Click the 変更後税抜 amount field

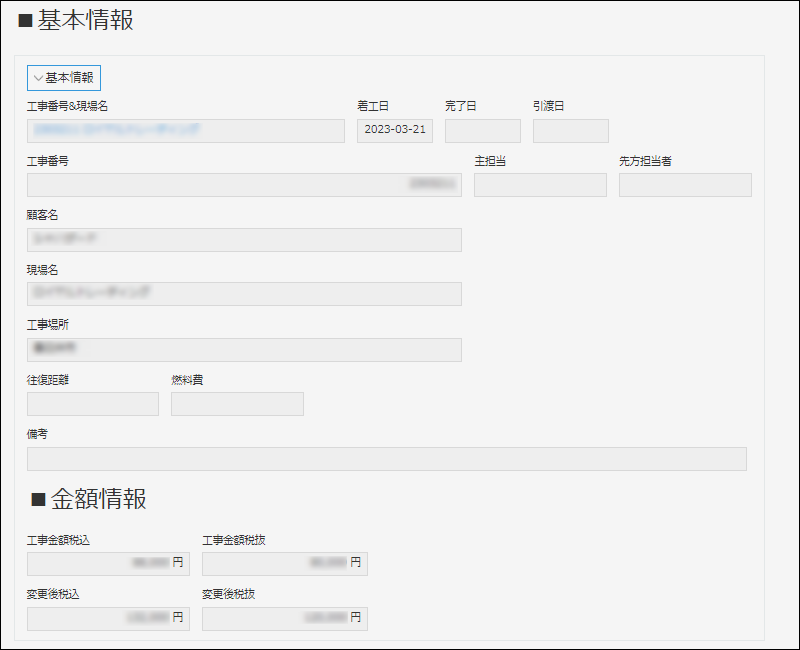[x=284, y=619]
